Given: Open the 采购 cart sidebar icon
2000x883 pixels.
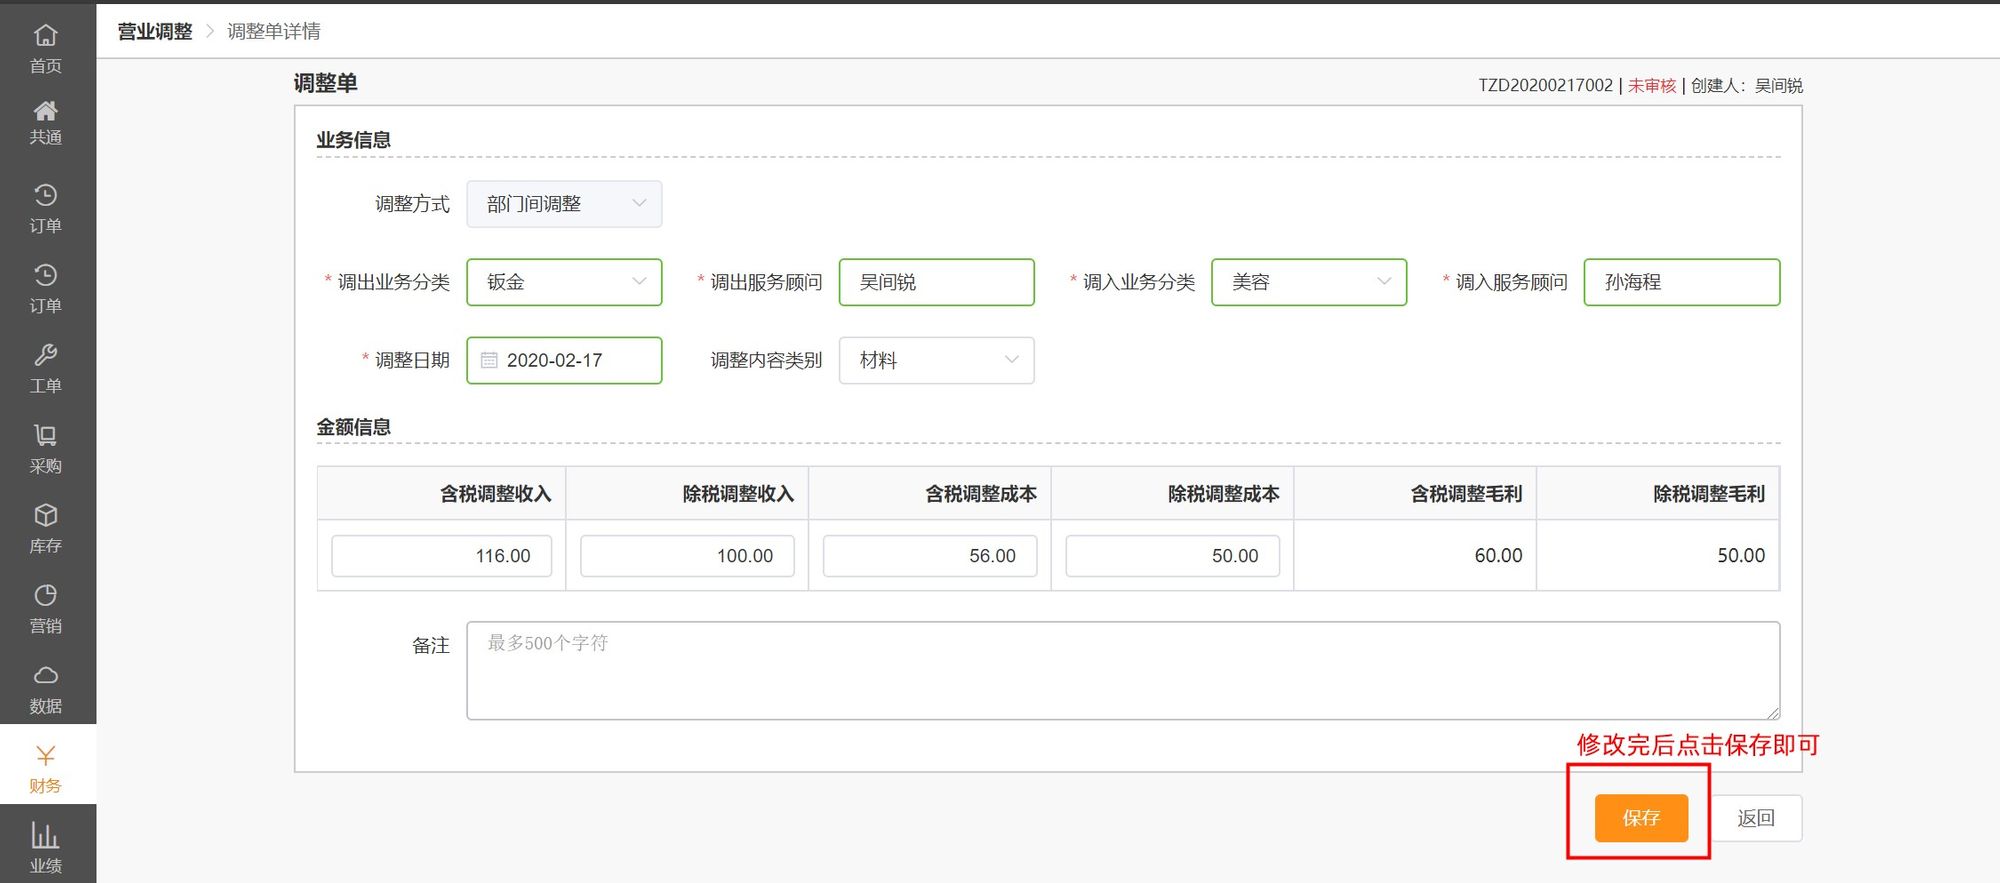Looking at the screenshot, I should click(x=45, y=448).
